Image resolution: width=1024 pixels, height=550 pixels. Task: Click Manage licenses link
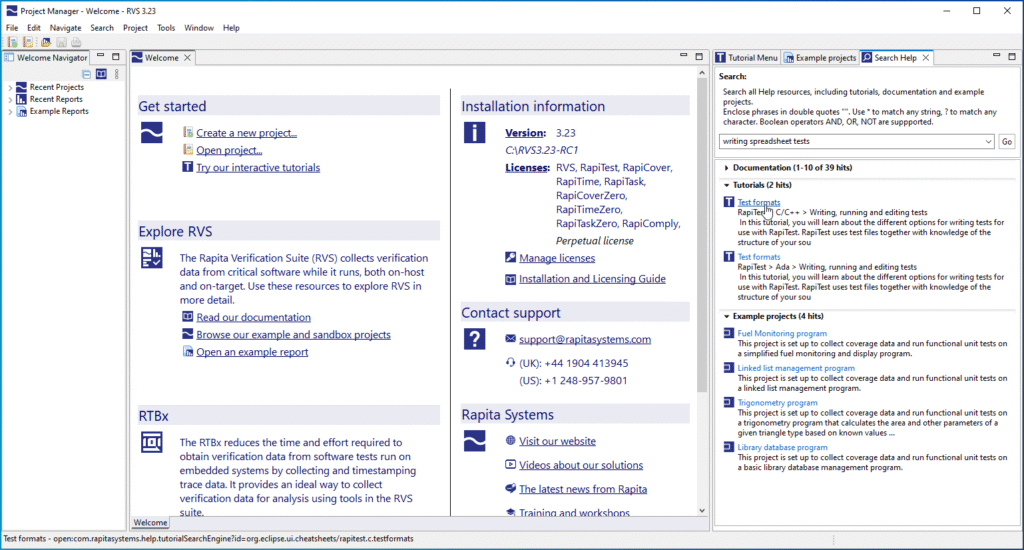click(557, 258)
